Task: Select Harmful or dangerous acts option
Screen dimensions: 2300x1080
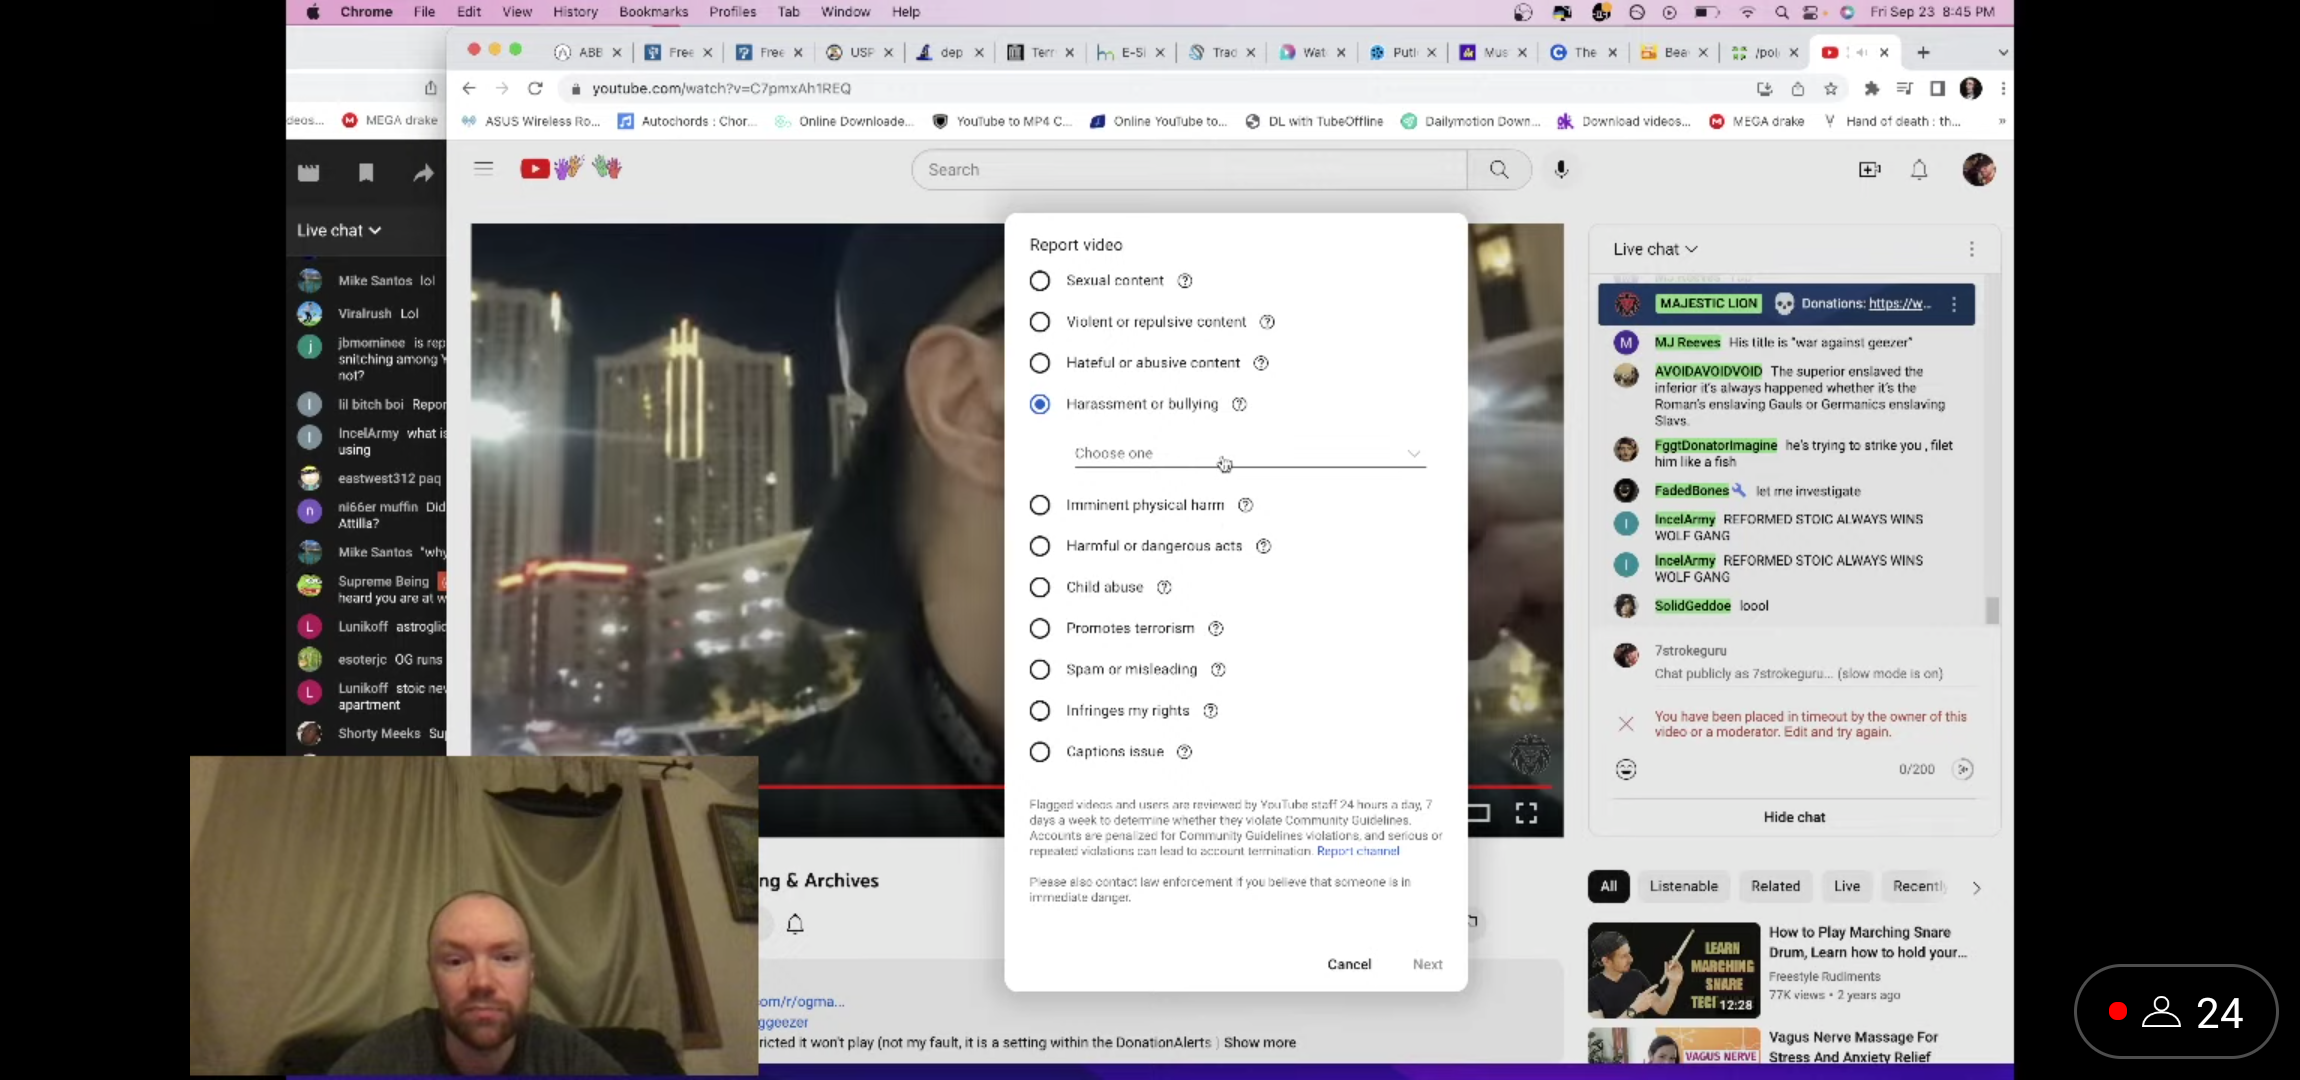Action: [1040, 546]
